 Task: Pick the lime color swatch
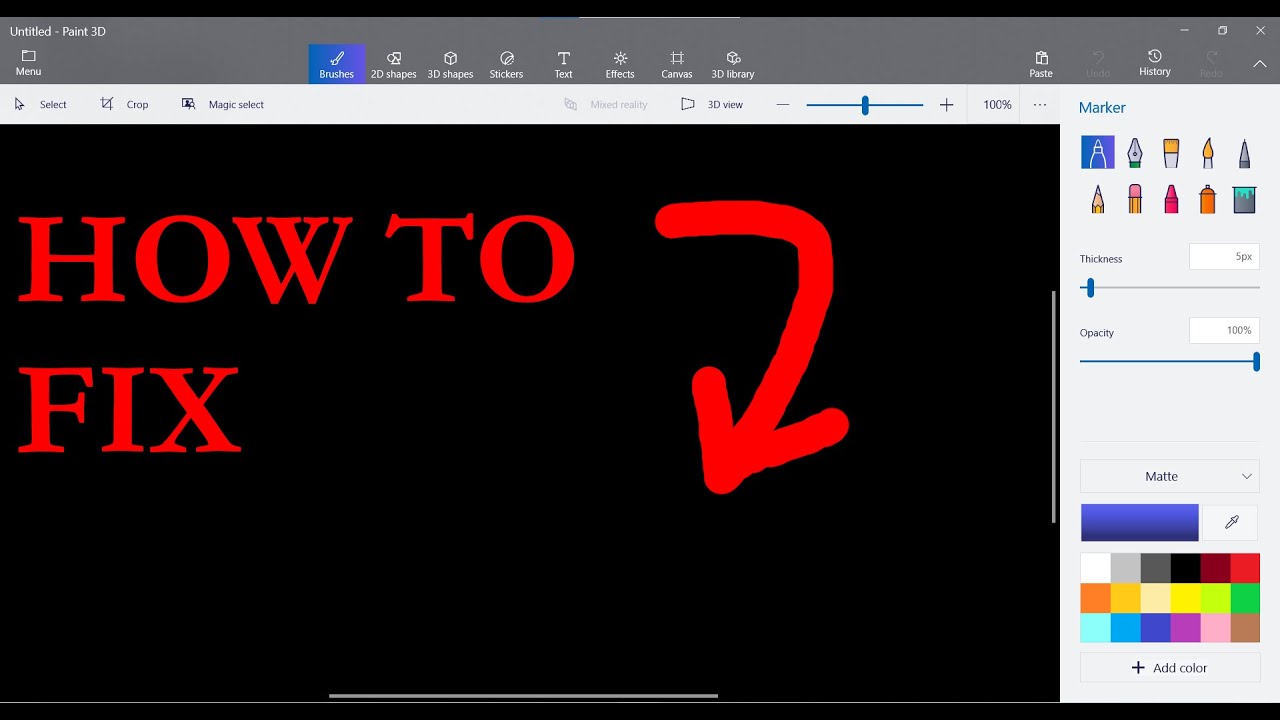(1215, 598)
